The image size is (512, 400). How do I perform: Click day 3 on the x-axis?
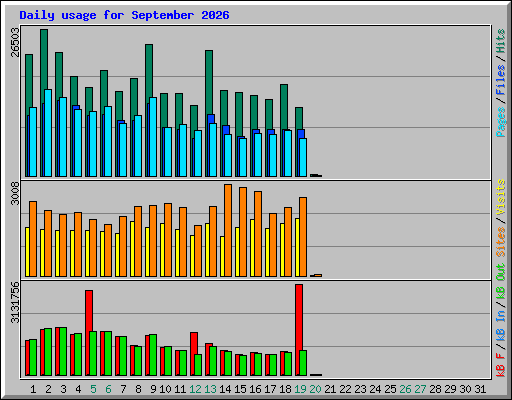(x=63, y=389)
